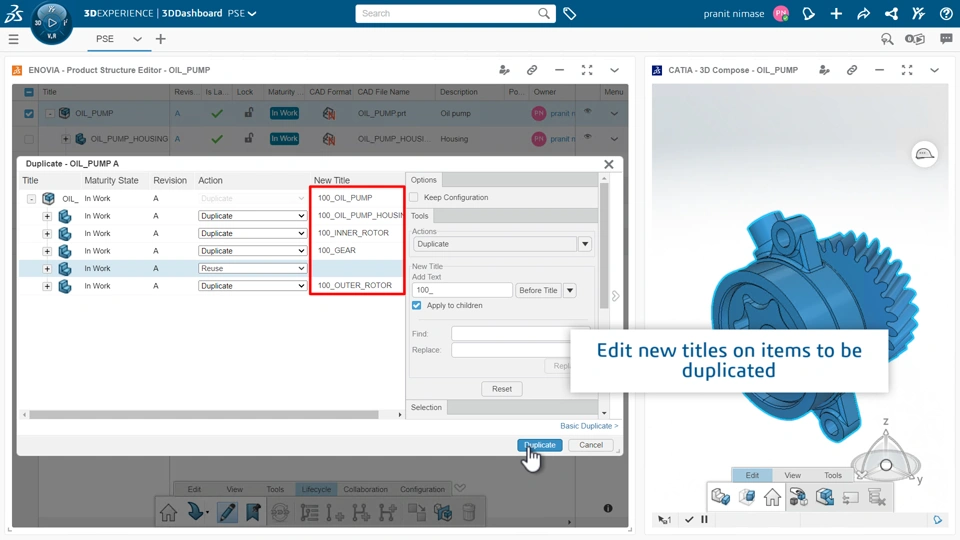The image size is (960, 540).
Task: Open the Collaboration tab
Action: click(x=366, y=489)
